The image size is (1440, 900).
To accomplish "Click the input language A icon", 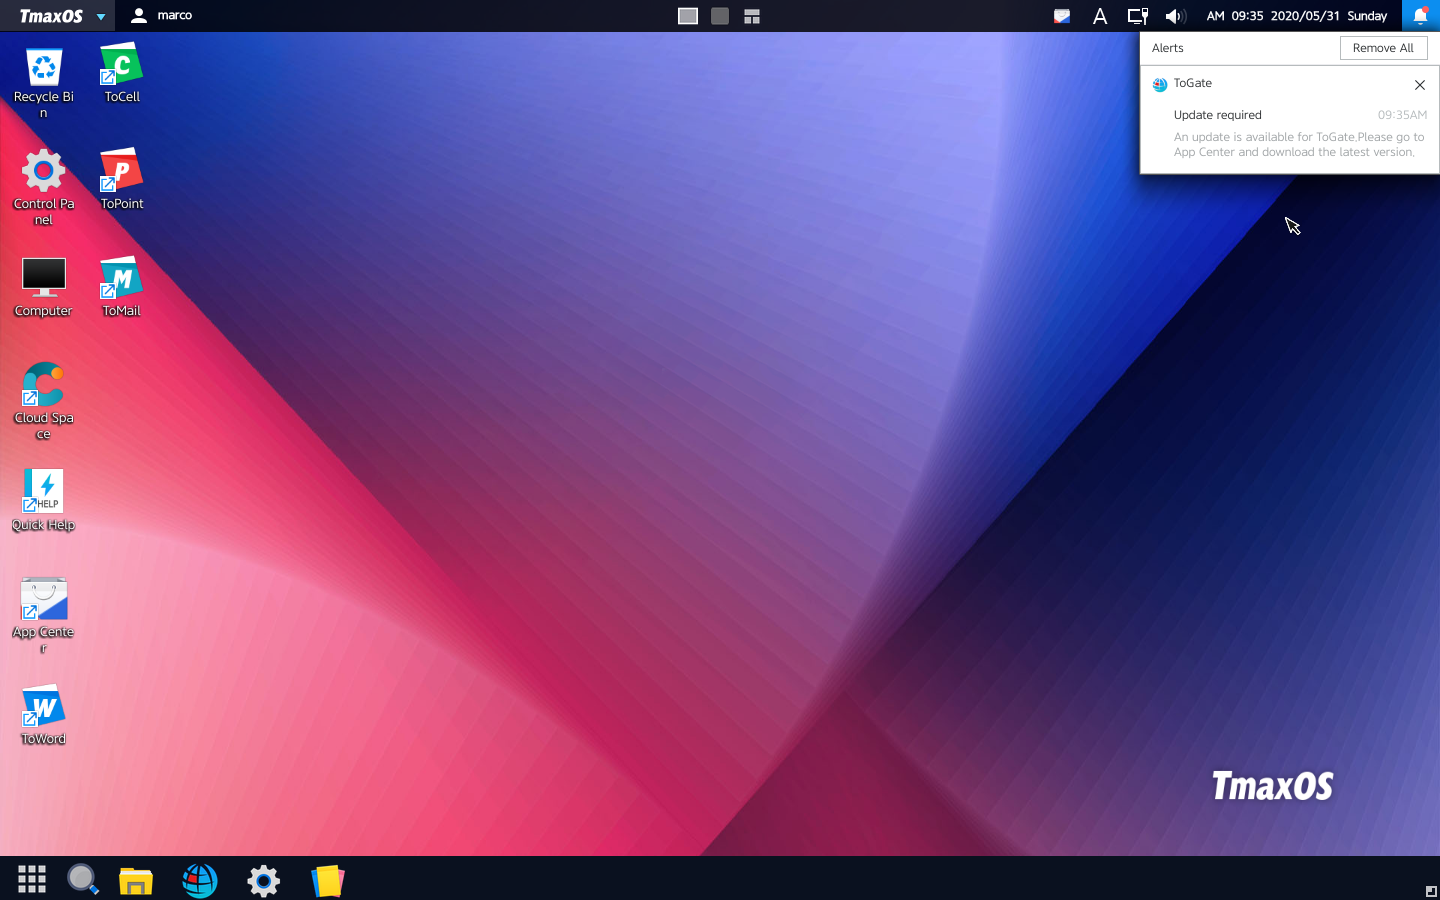I will [x=1100, y=16].
